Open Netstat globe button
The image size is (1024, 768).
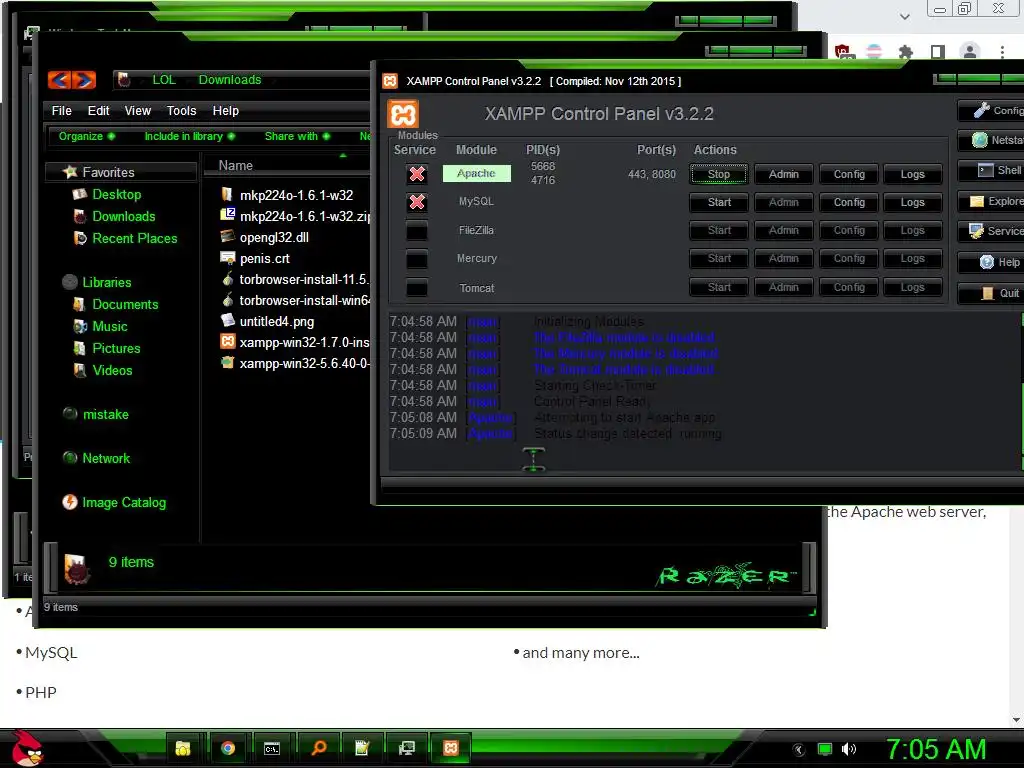point(991,140)
